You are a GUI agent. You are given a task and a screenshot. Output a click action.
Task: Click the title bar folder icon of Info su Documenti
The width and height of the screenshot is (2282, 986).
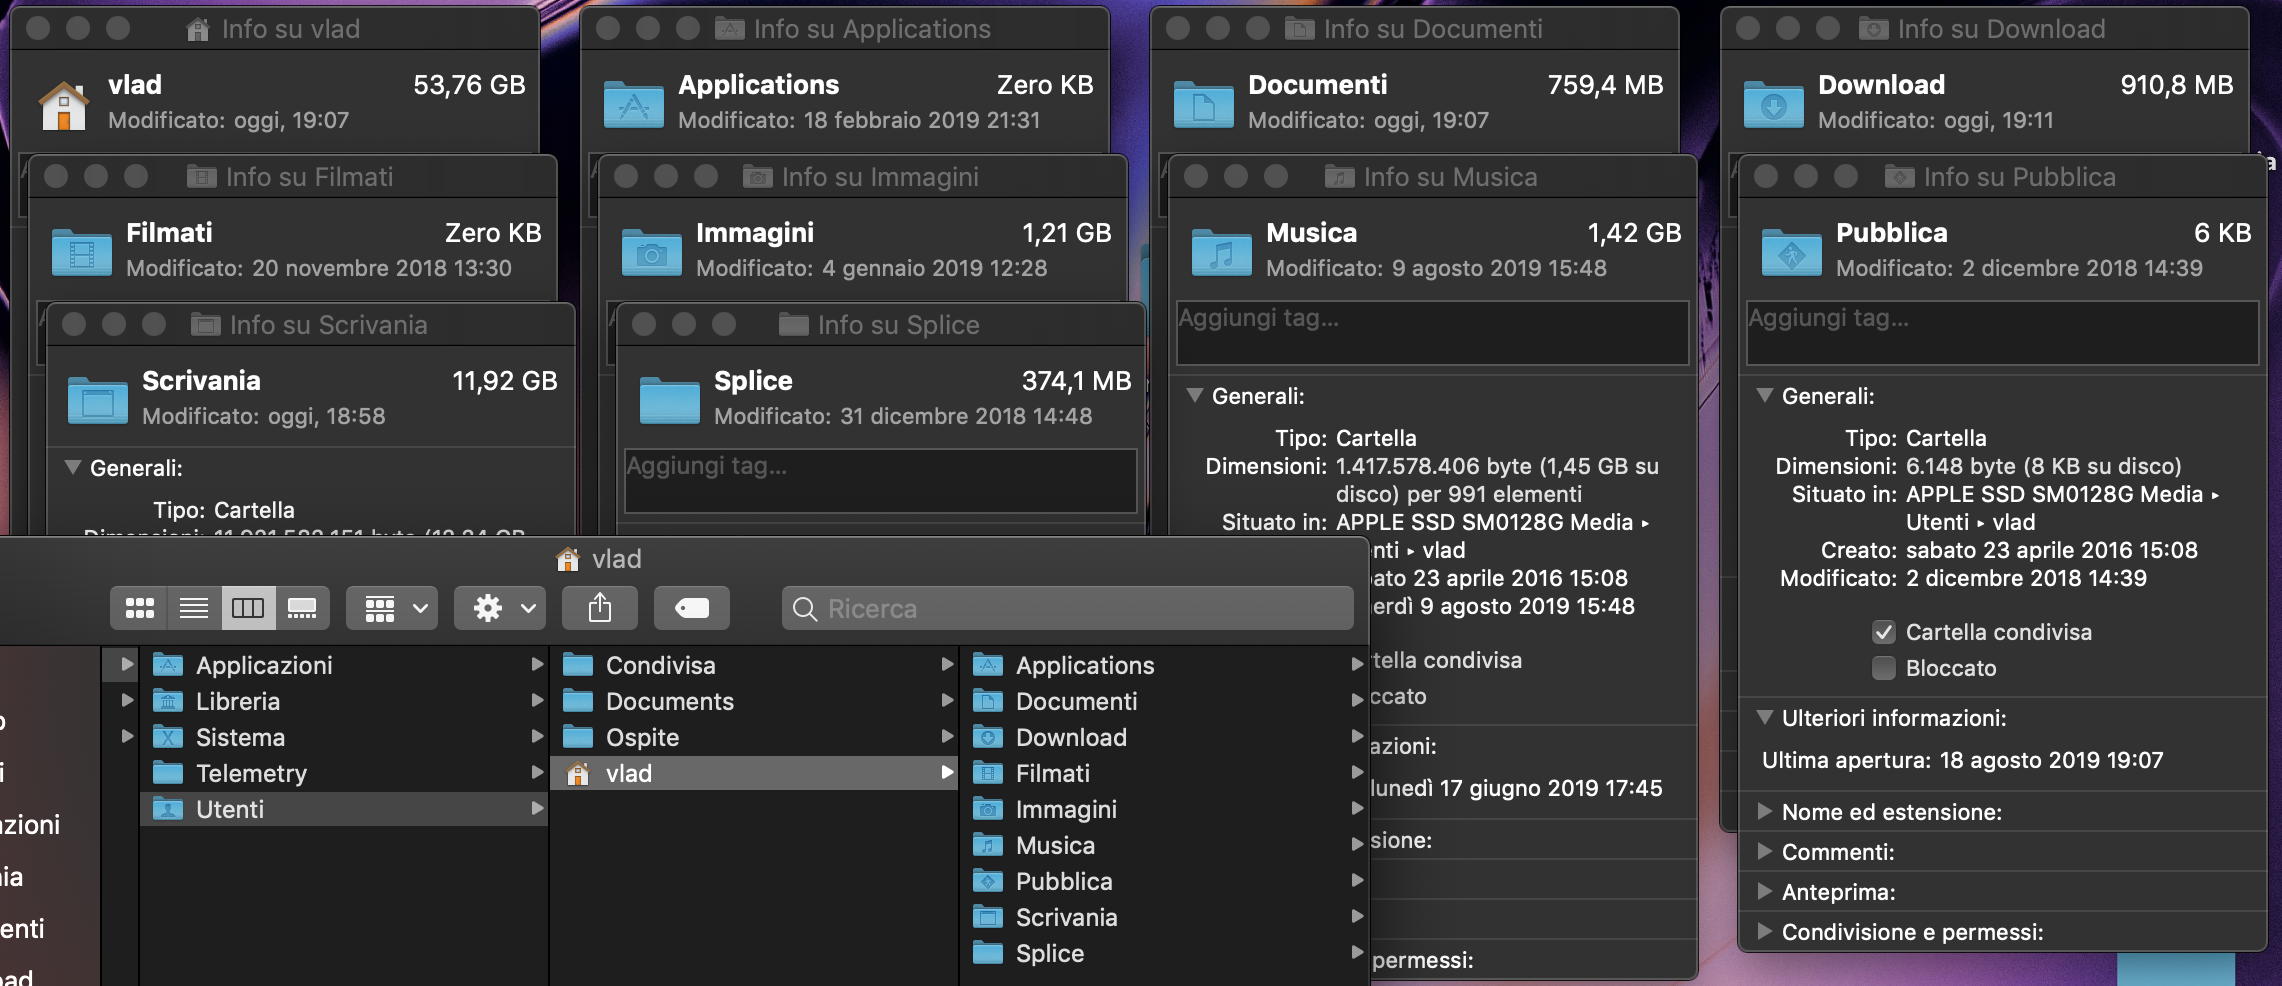1299,29
